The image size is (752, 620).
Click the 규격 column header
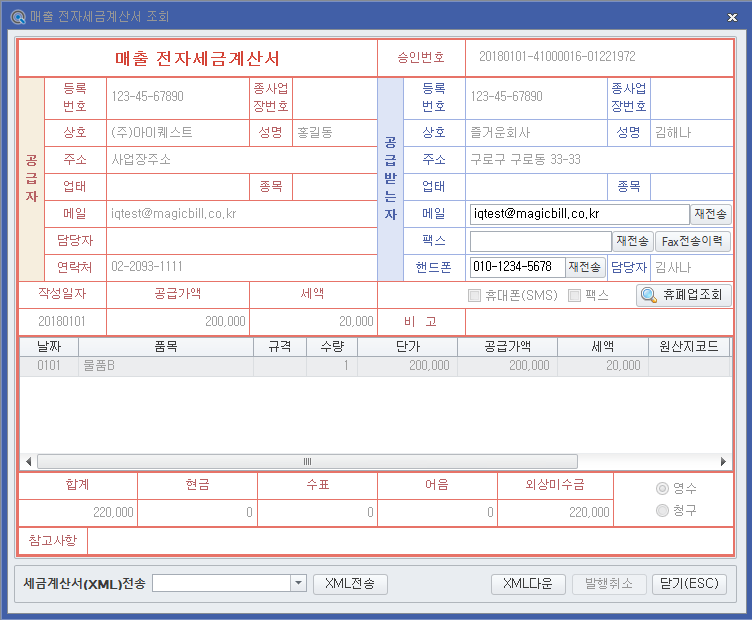point(280,347)
